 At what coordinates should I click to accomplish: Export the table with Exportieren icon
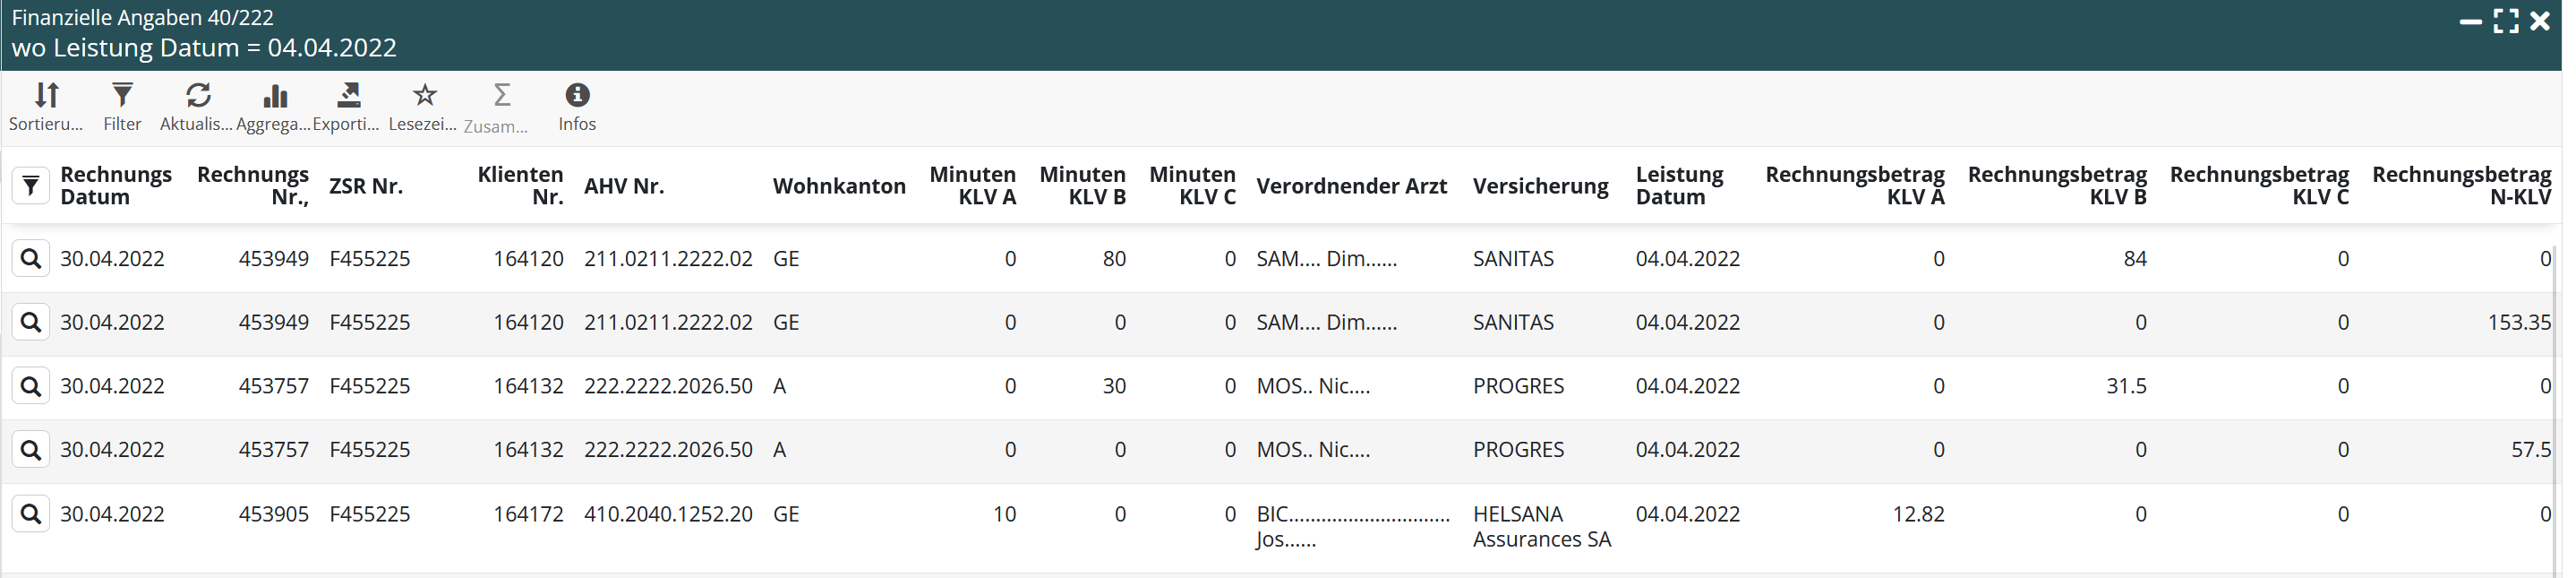[x=346, y=106]
